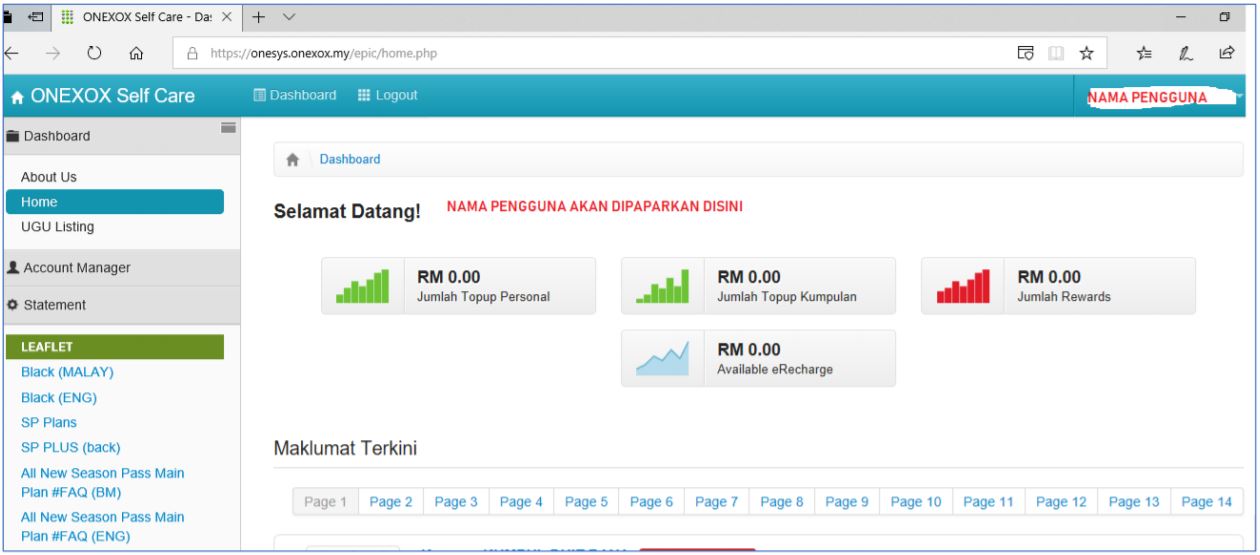
Task: Open Season Pass Main Plan FAQ (BM)
Action: 102,481
